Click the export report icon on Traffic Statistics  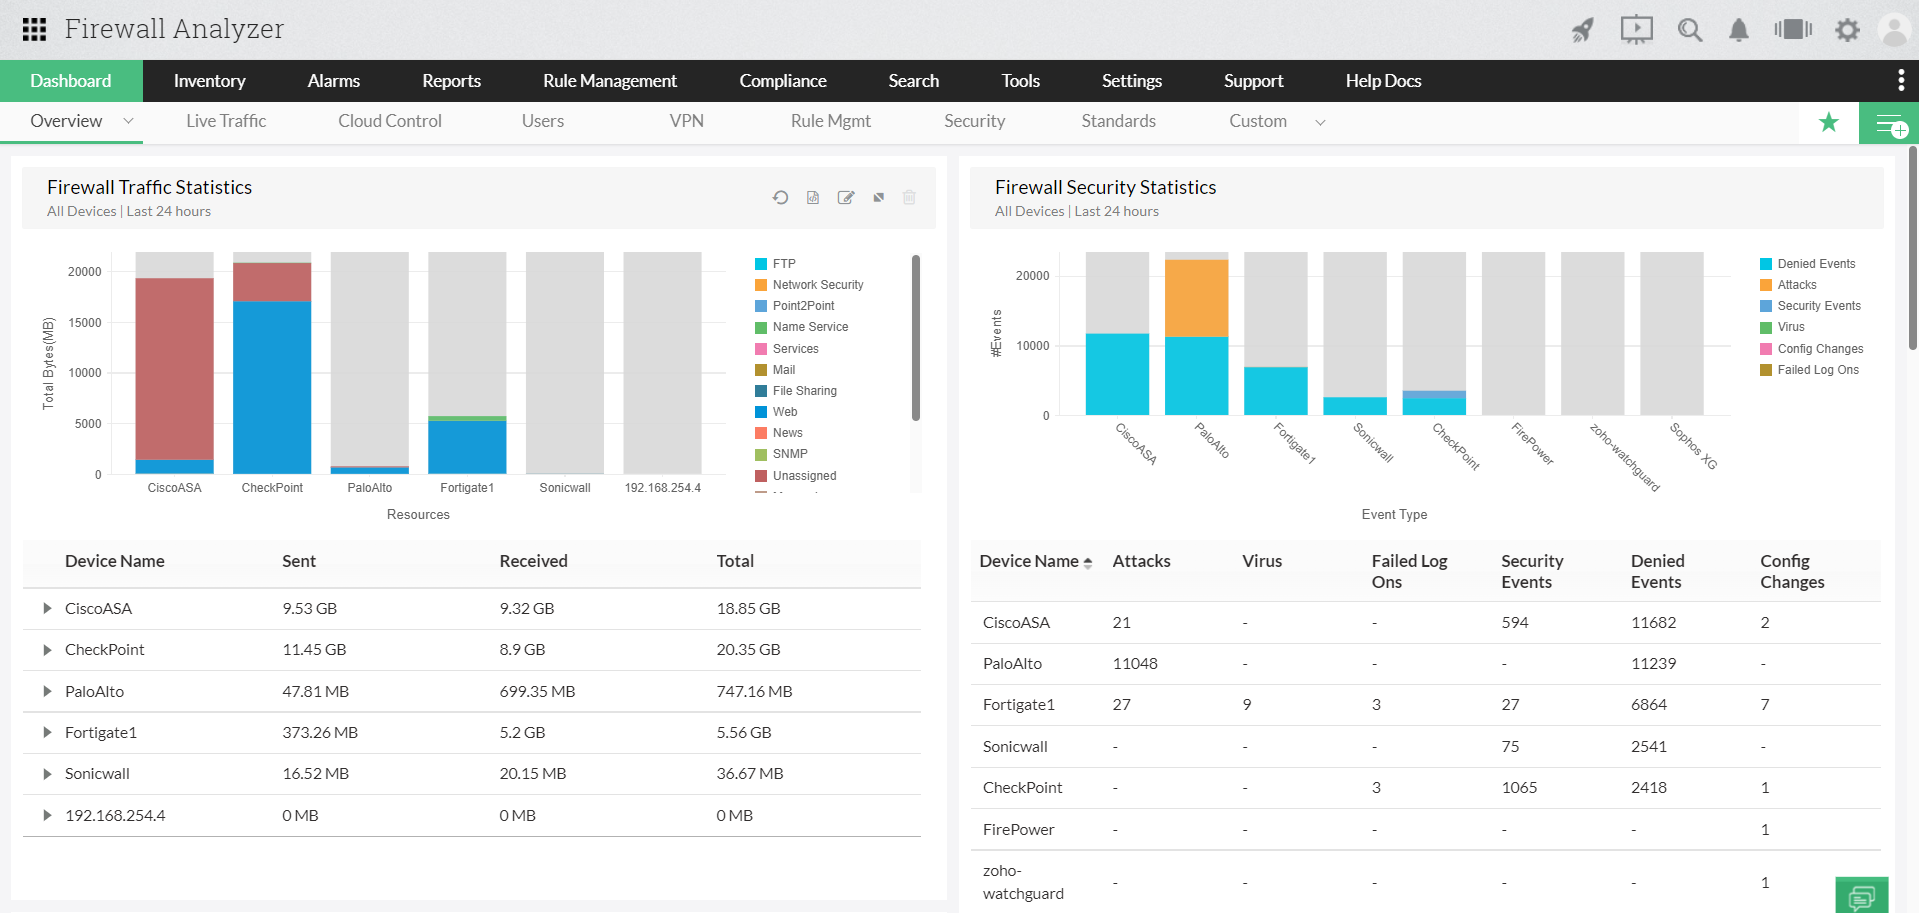pyautogui.click(x=813, y=197)
